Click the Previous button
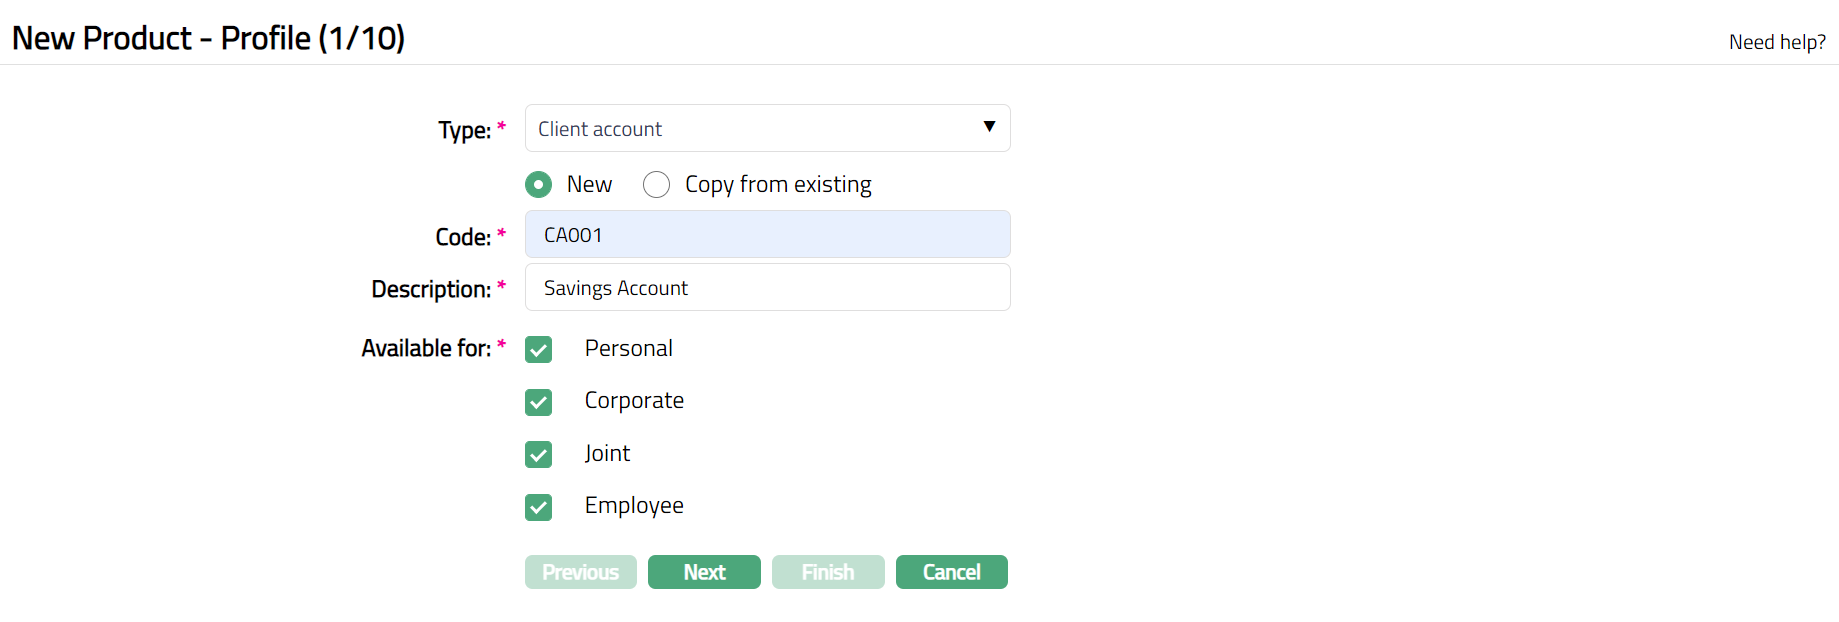The image size is (1839, 622). pos(580,572)
